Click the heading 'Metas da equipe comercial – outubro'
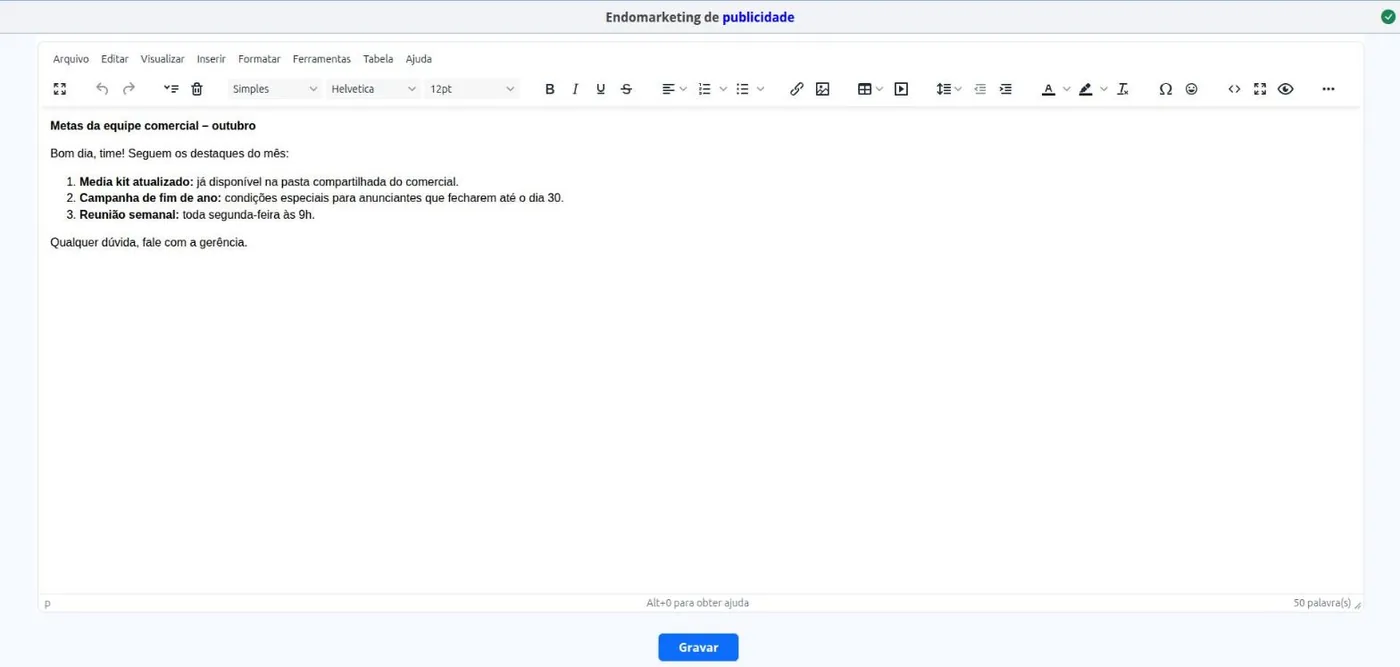The width and height of the screenshot is (1400, 667). coord(153,126)
